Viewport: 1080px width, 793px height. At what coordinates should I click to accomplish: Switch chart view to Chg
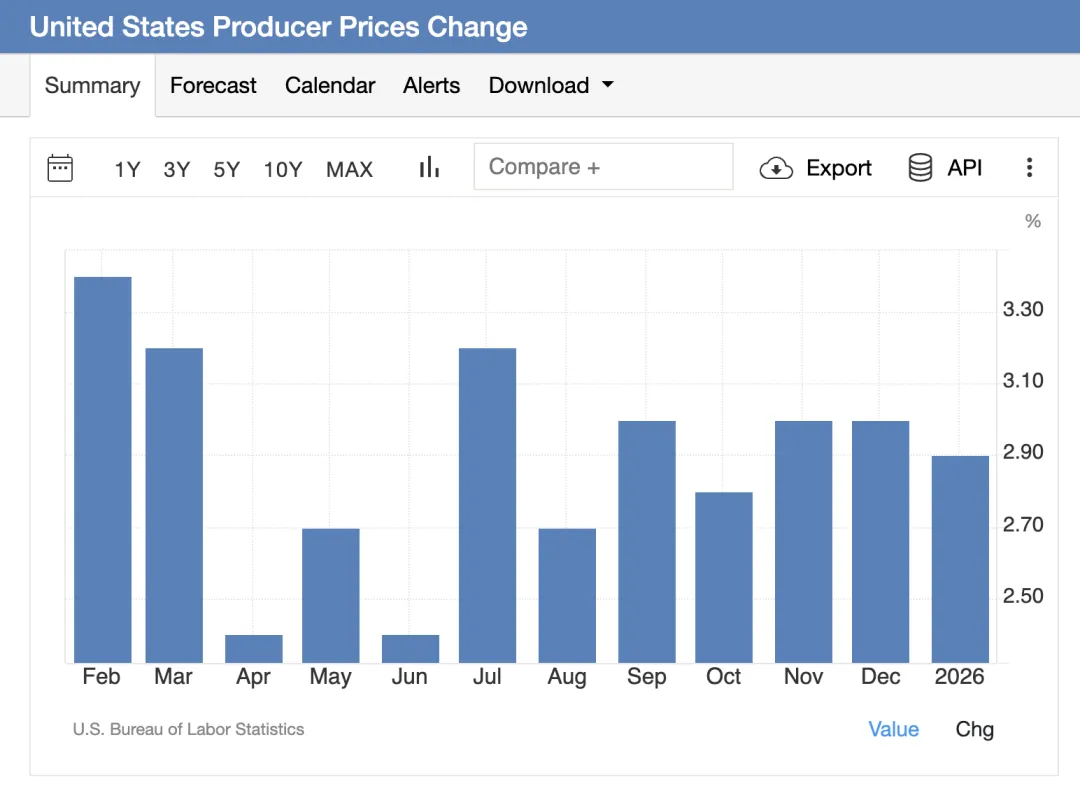[974, 729]
